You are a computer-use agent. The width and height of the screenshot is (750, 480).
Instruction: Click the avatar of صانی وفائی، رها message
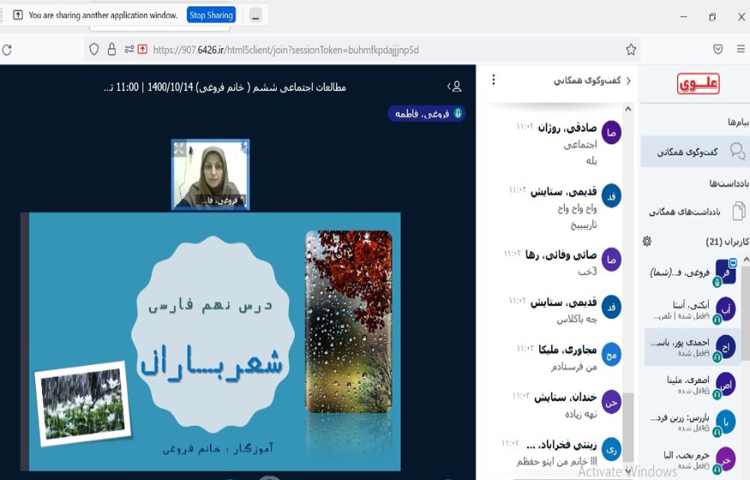pyautogui.click(x=611, y=259)
